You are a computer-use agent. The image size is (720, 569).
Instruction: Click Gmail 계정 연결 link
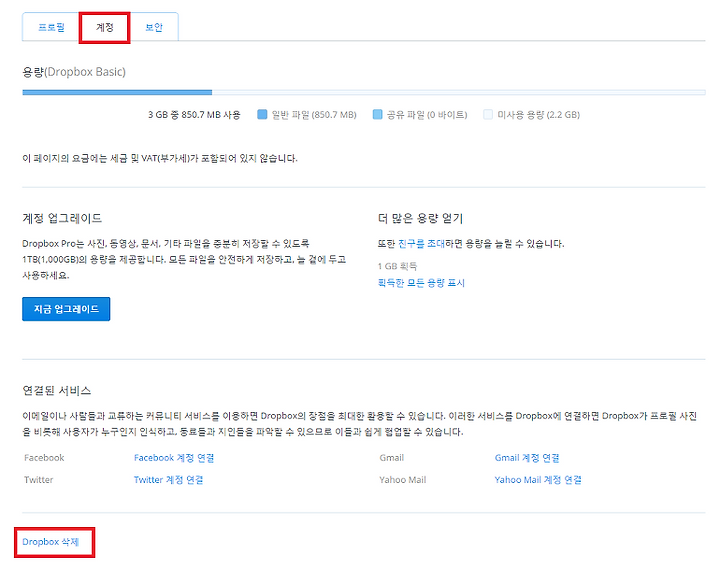click(x=527, y=458)
